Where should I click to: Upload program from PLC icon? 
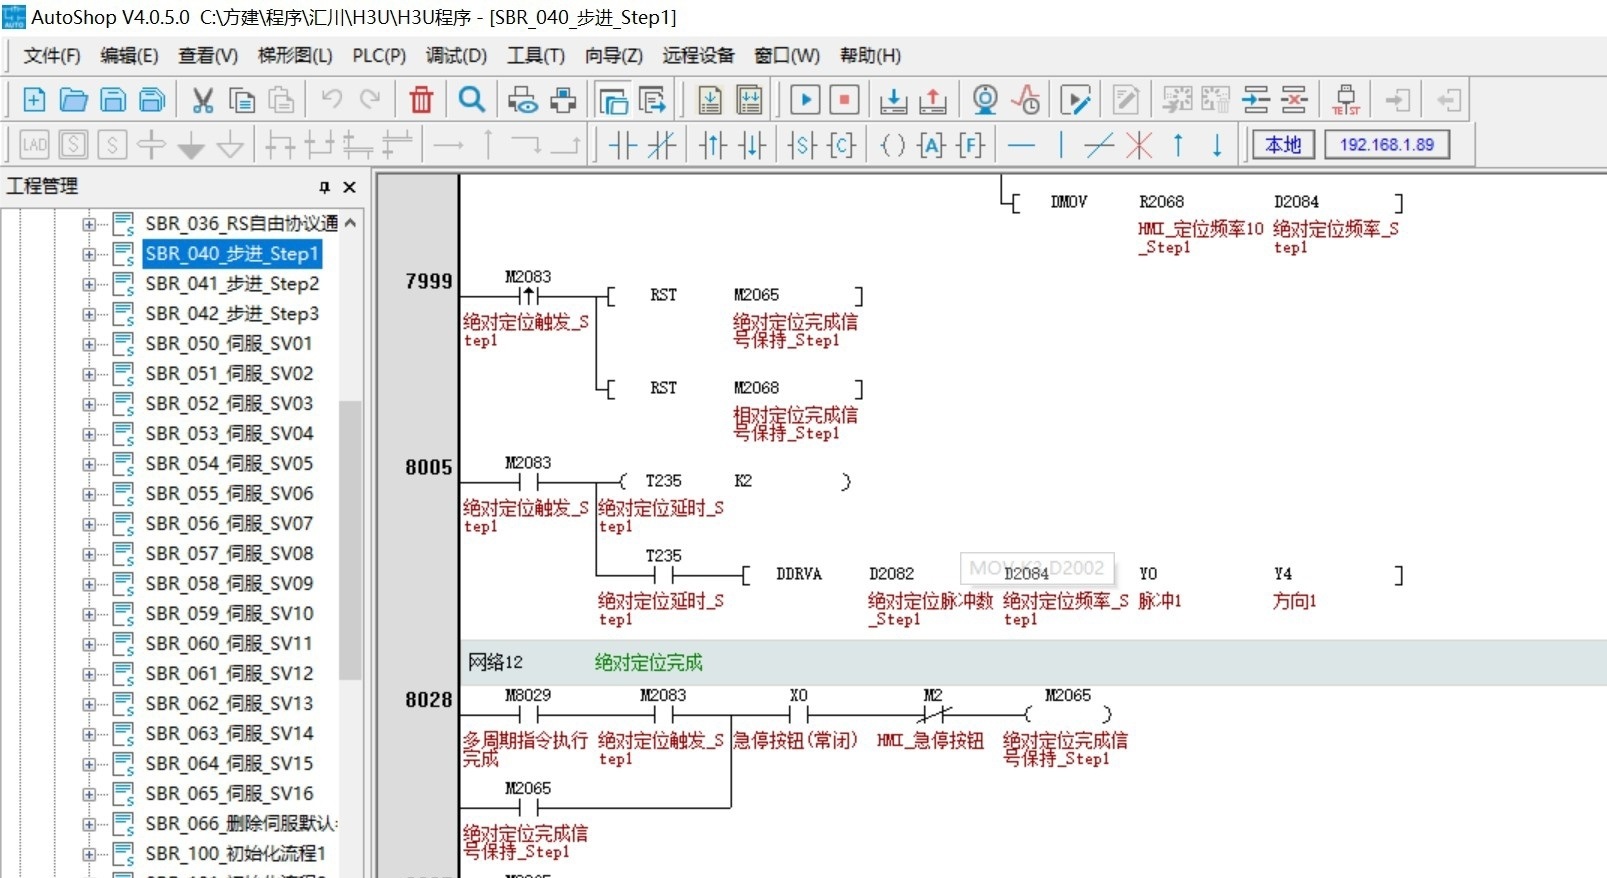[x=933, y=99]
